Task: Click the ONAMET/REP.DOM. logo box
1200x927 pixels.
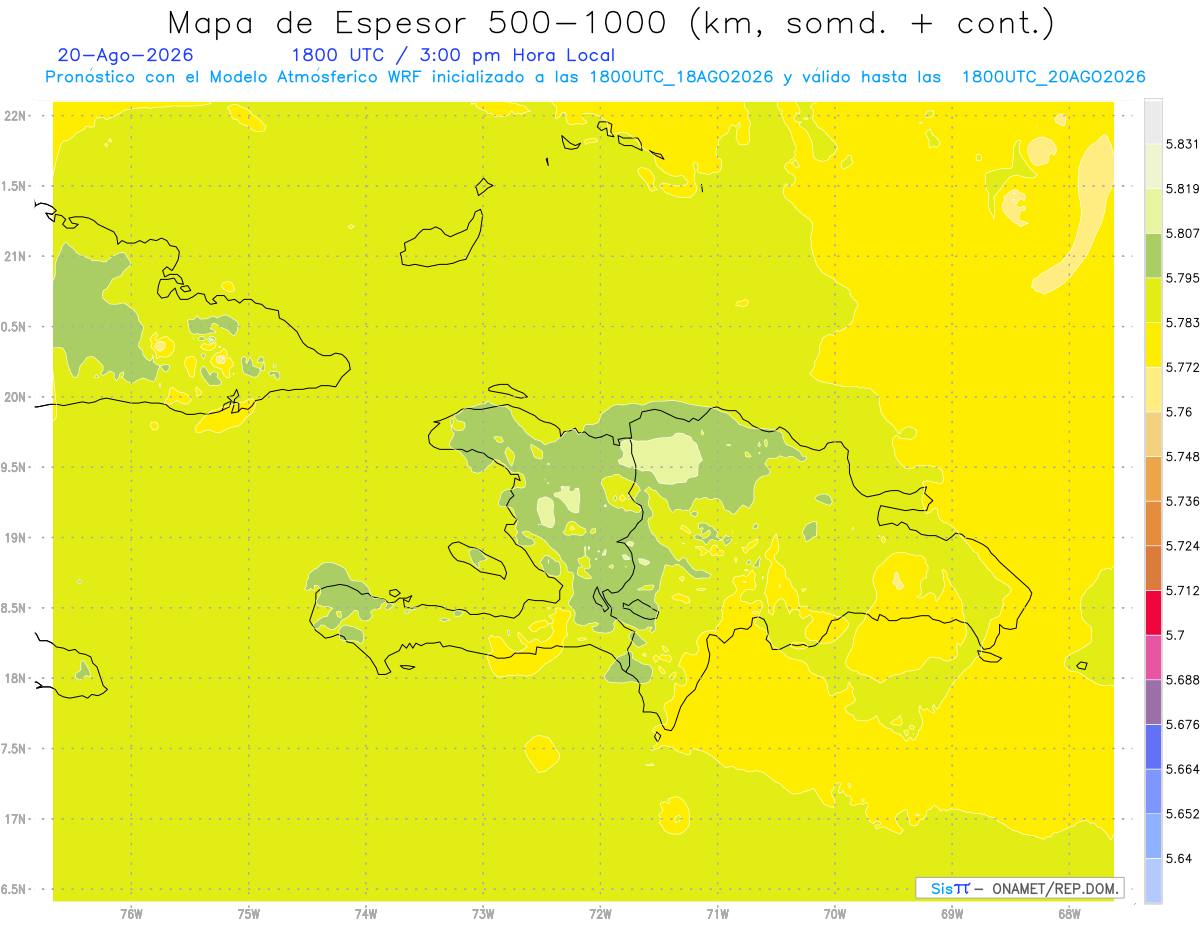Action: (x=1020, y=888)
